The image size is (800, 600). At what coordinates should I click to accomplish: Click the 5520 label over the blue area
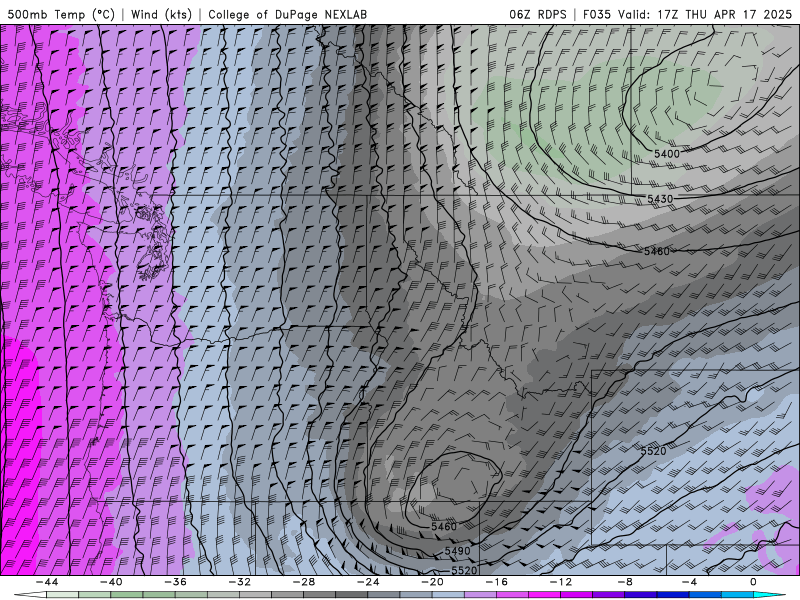tap(654, 451)
